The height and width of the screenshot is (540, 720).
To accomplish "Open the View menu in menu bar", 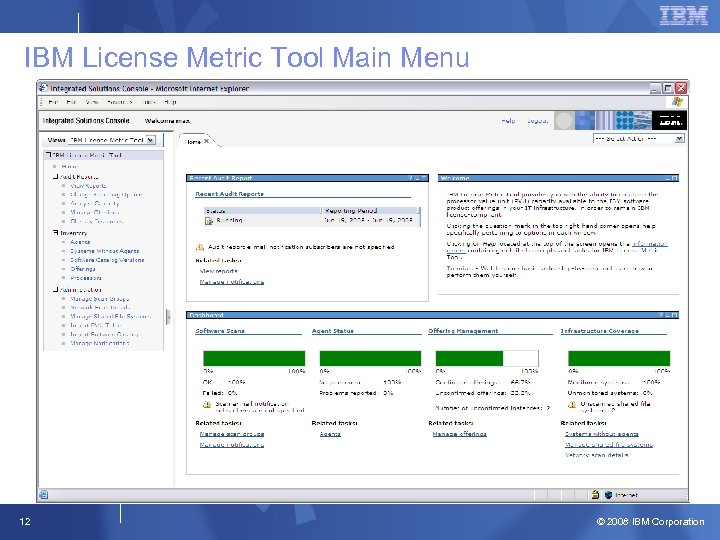I will [91, 102].
